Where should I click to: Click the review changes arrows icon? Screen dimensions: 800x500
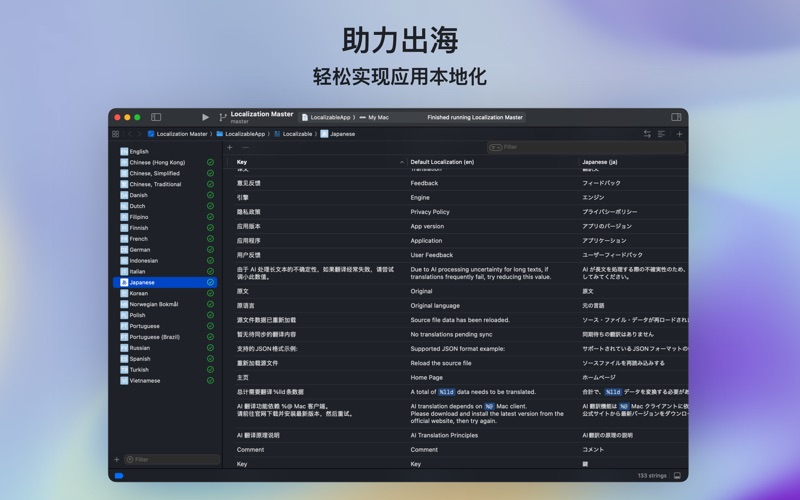pos(647,134)
